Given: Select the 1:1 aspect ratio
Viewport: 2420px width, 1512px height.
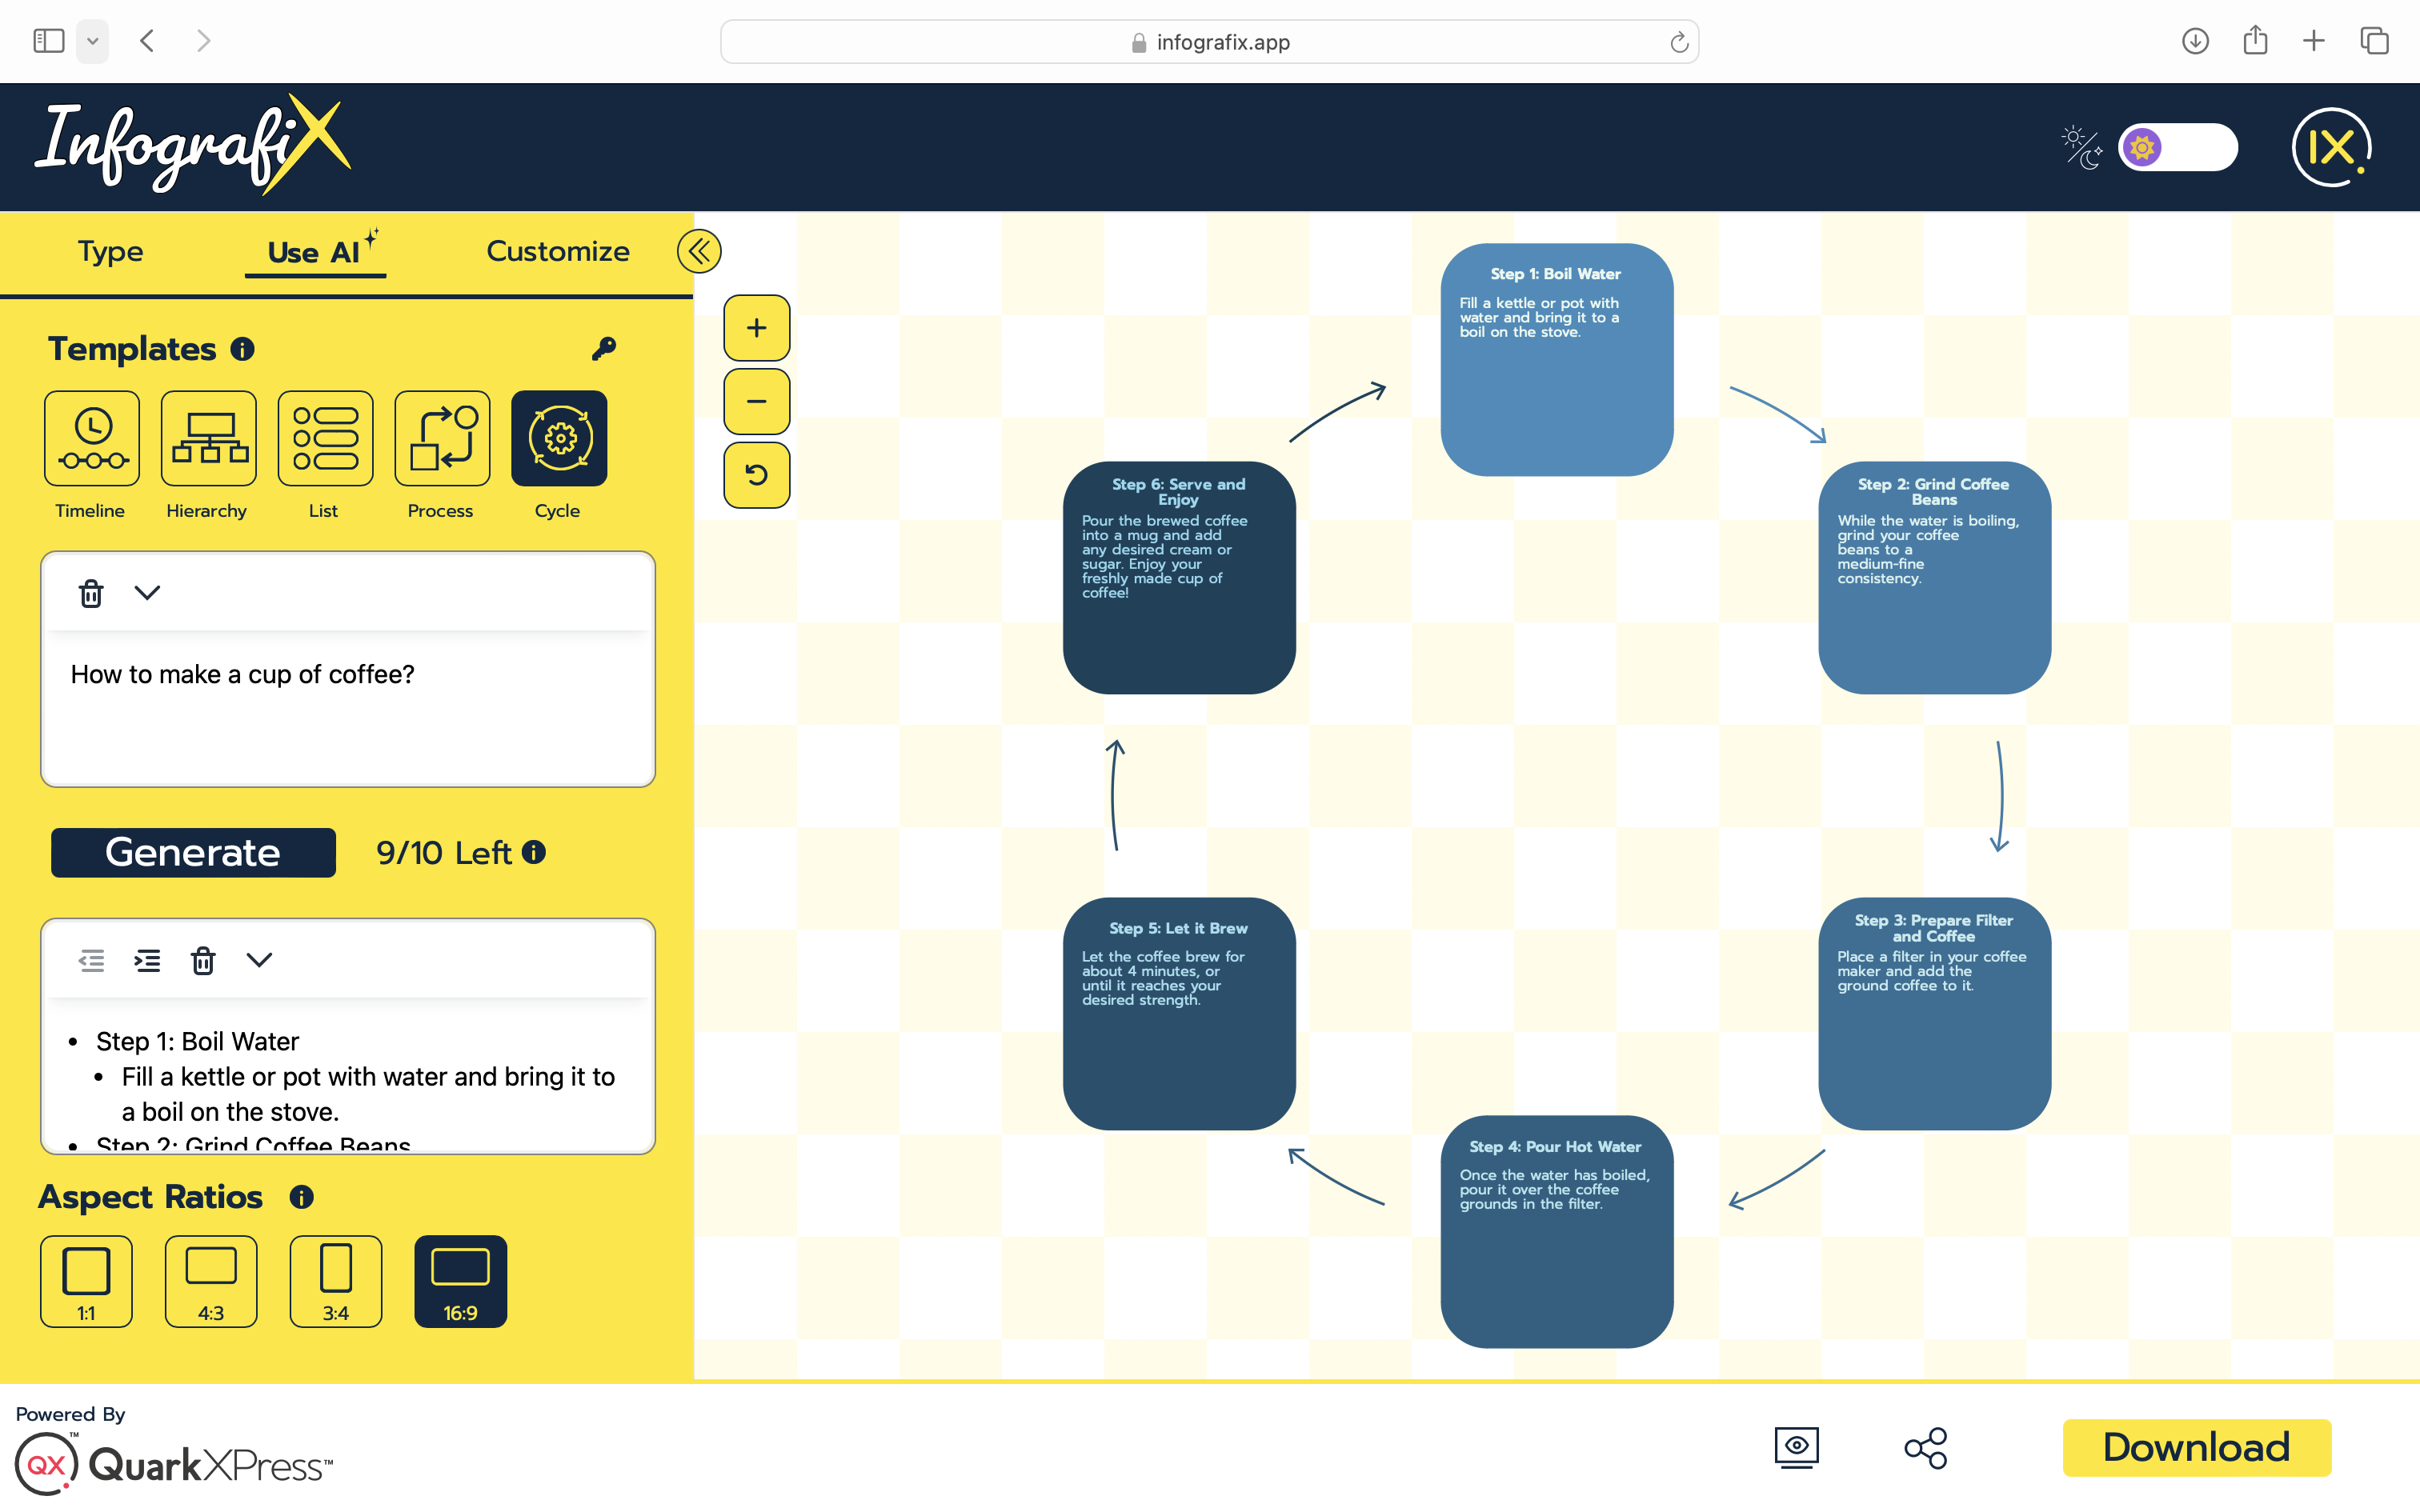Looking at the screenshot, I should pos(87,1281).
